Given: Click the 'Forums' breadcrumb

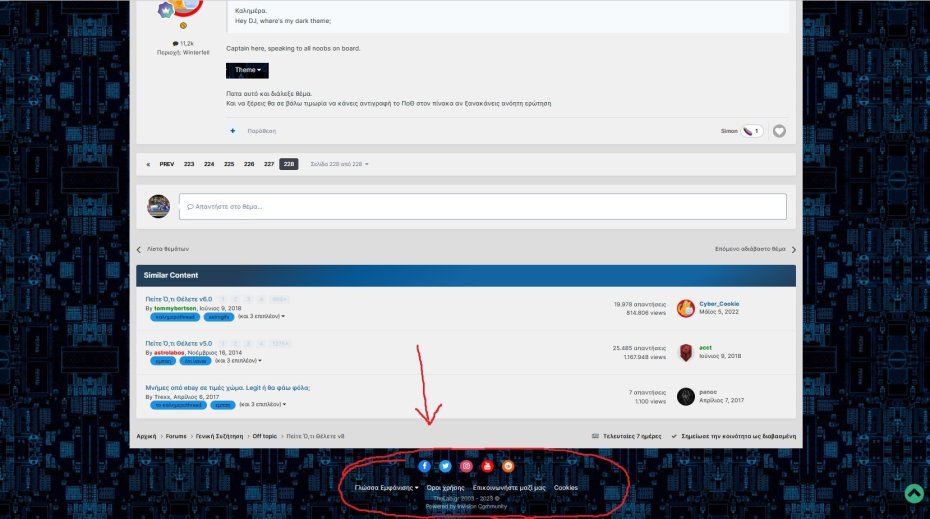Looking at the screenshot, I should tap(176, 436).
